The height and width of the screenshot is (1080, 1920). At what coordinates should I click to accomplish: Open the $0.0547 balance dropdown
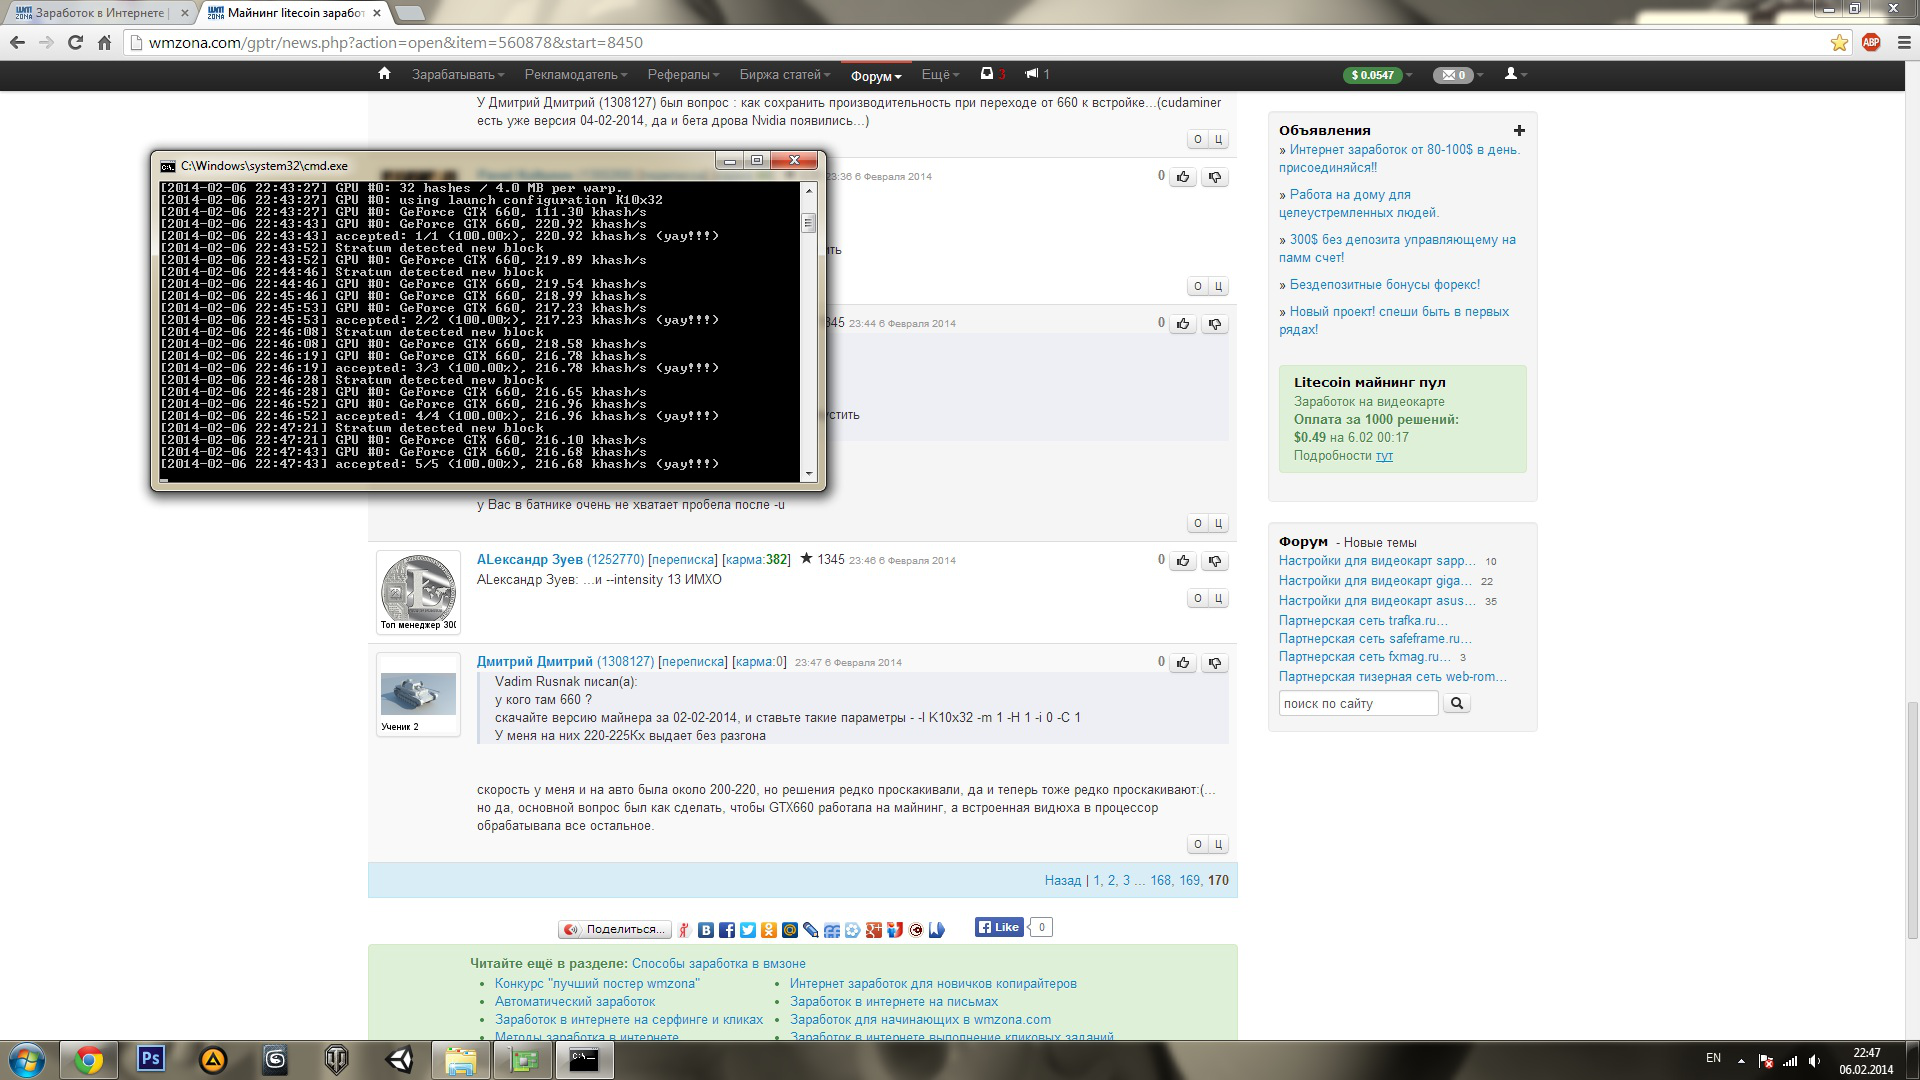(1377, 75)
